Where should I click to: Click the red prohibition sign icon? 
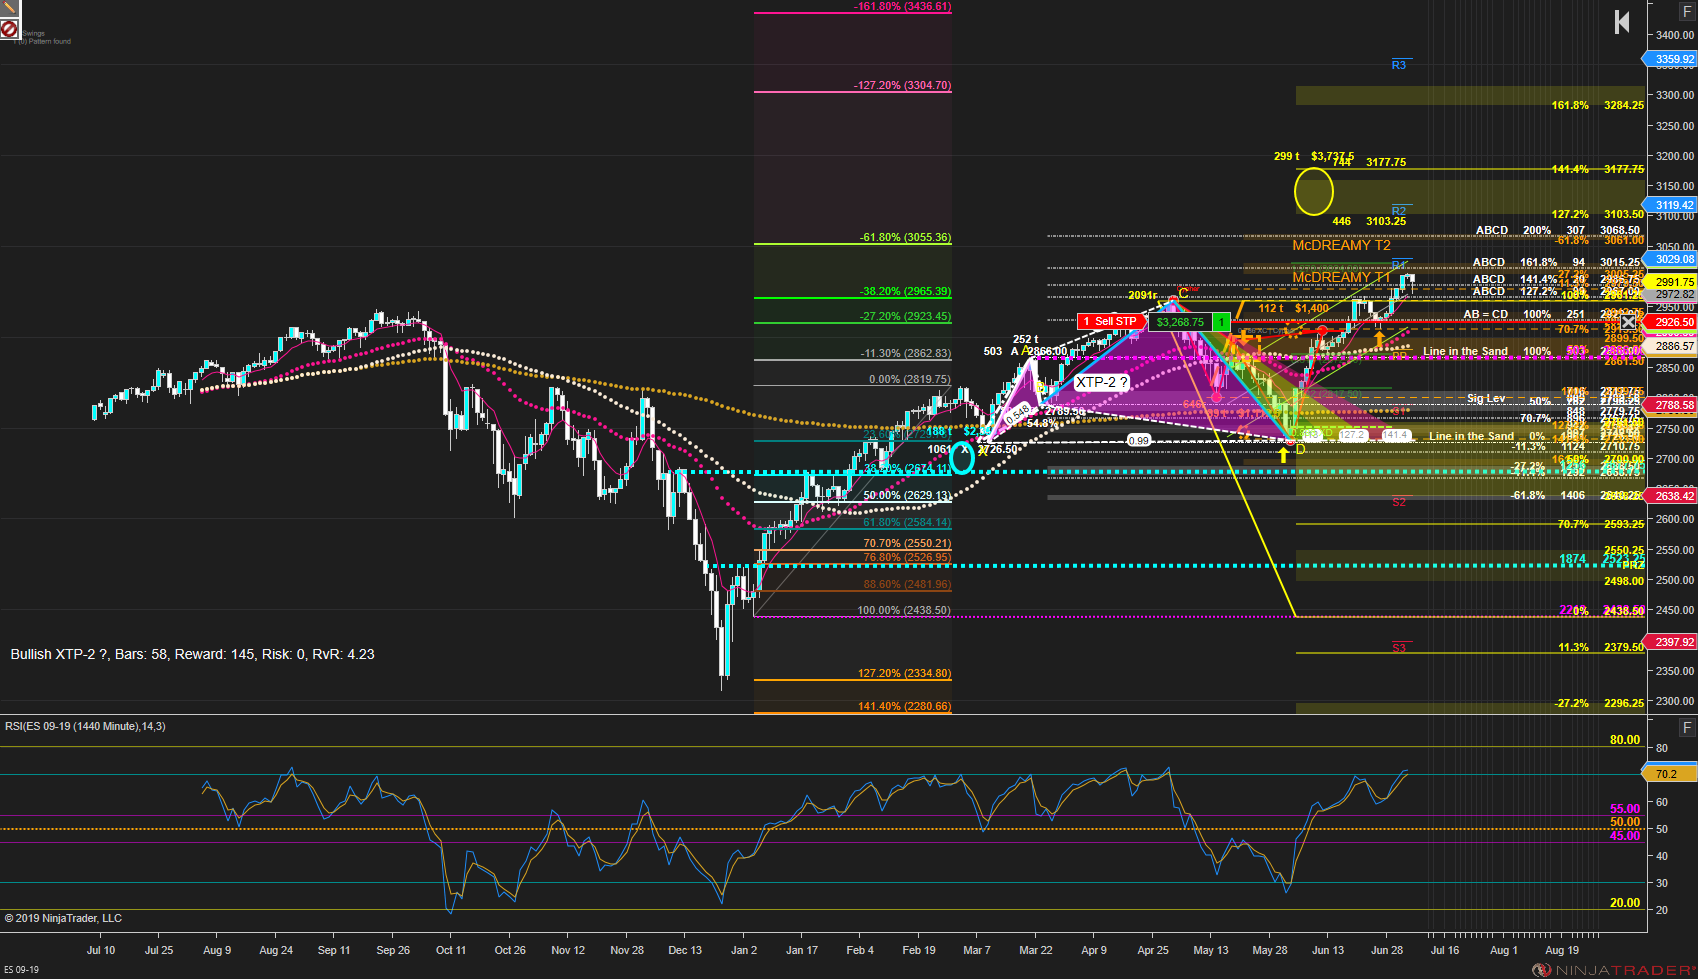pos(9,30)
